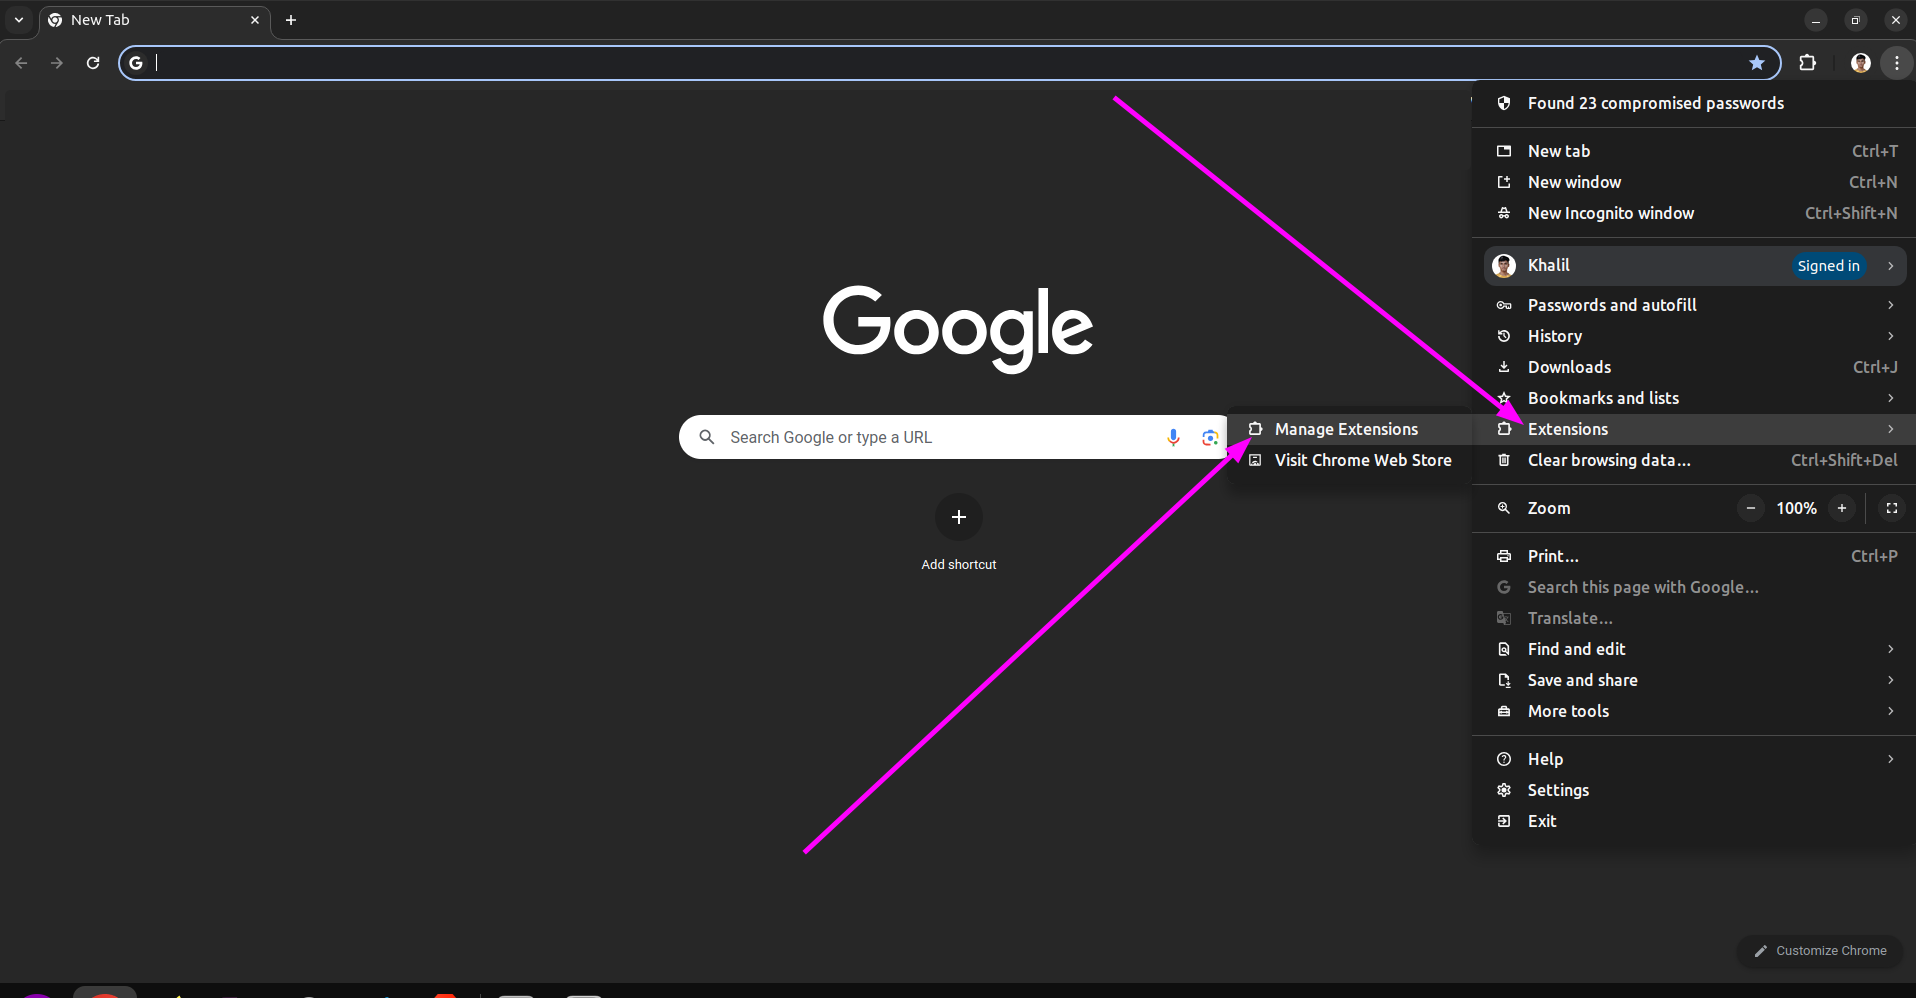This screenshot has width=1916, height=998.
Task: Enter fullscreen mode from Zoom row
Action: (1891, 508)
